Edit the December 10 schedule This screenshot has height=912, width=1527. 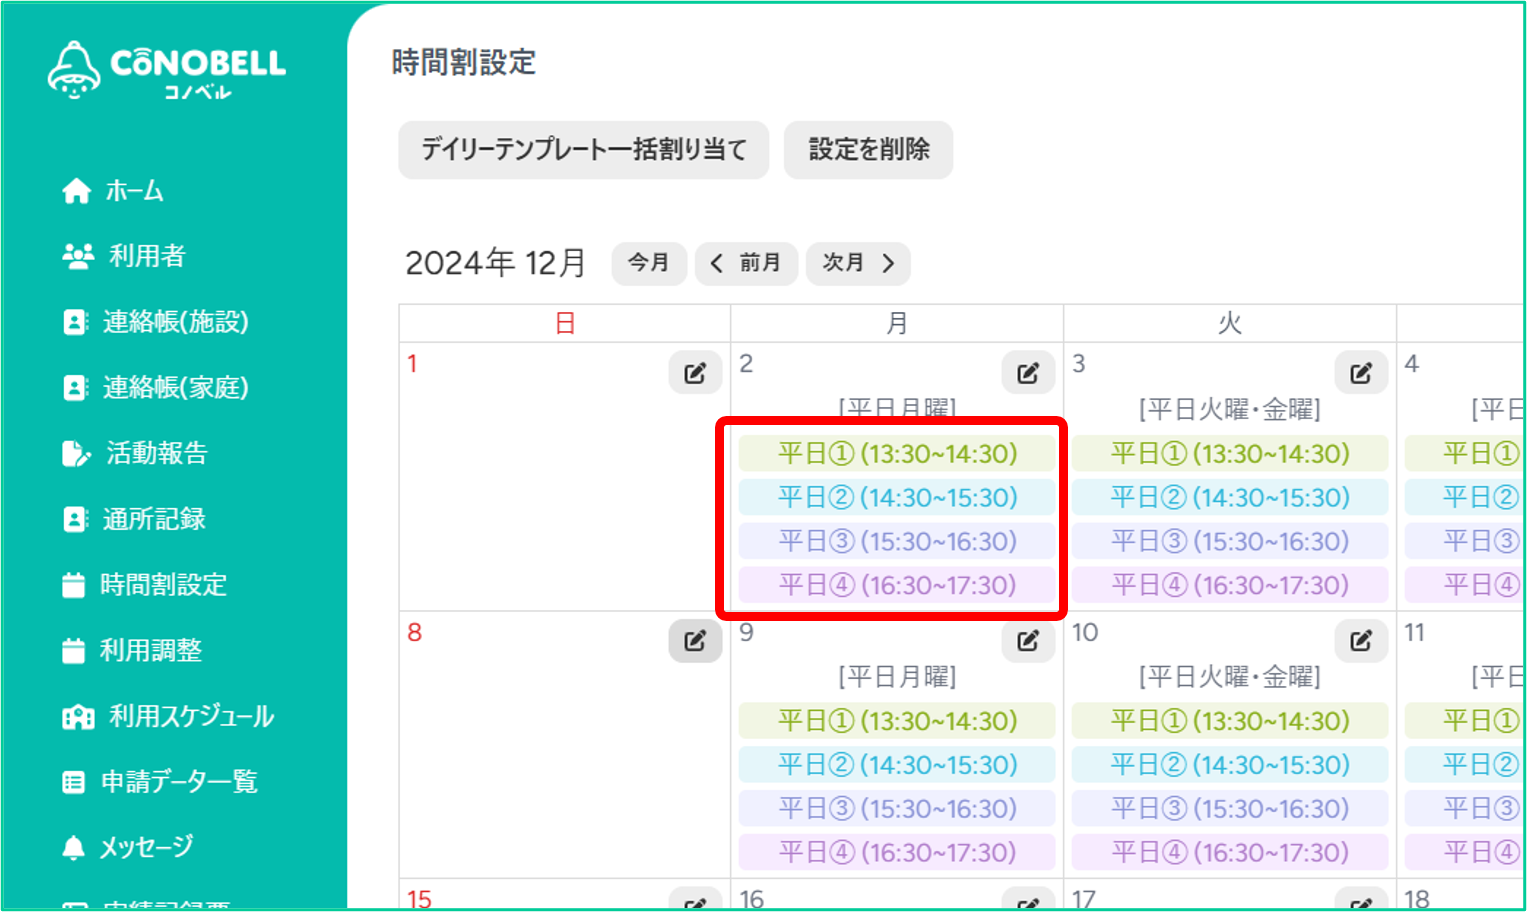pos(1361,641)
